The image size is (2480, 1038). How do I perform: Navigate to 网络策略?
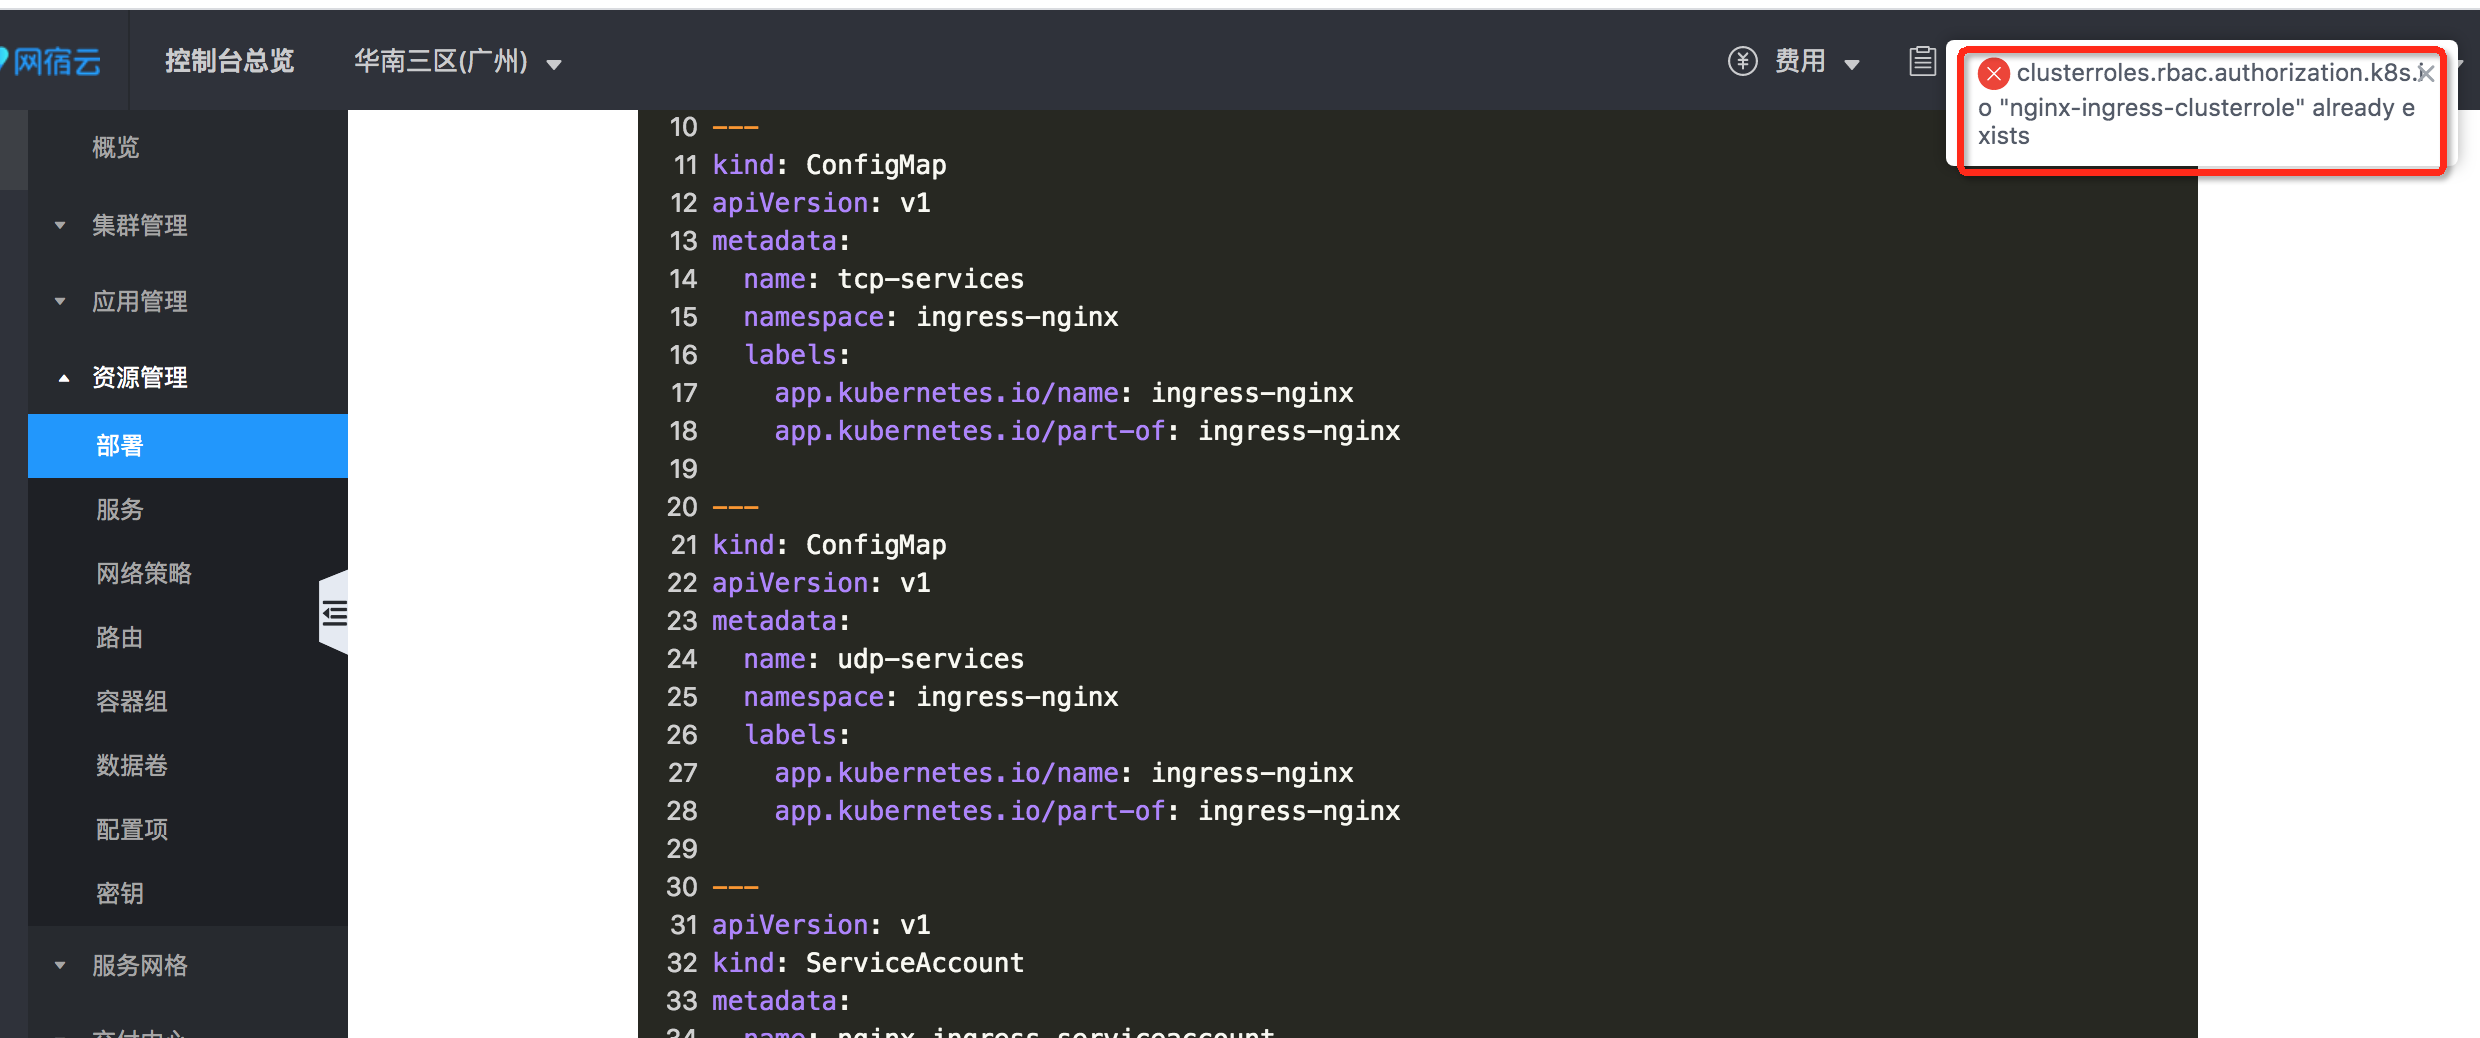[144, 574]
